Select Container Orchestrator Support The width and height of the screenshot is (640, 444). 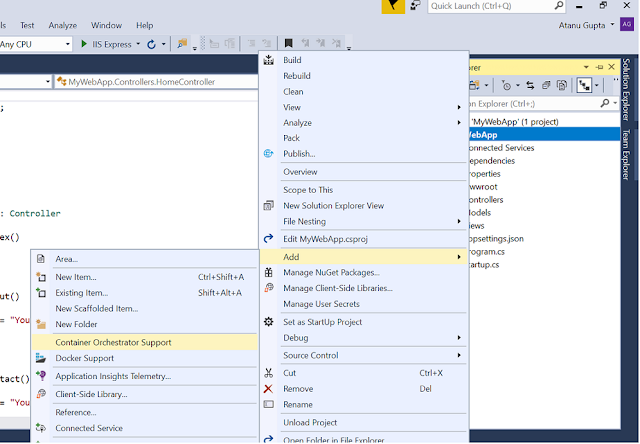144,342
